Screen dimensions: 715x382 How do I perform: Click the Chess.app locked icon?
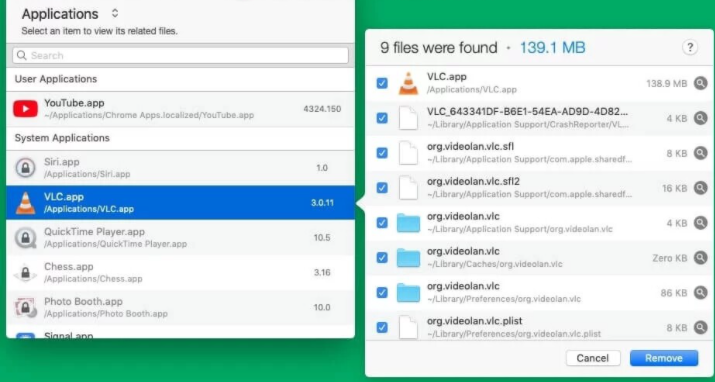(x=26, y=273)
